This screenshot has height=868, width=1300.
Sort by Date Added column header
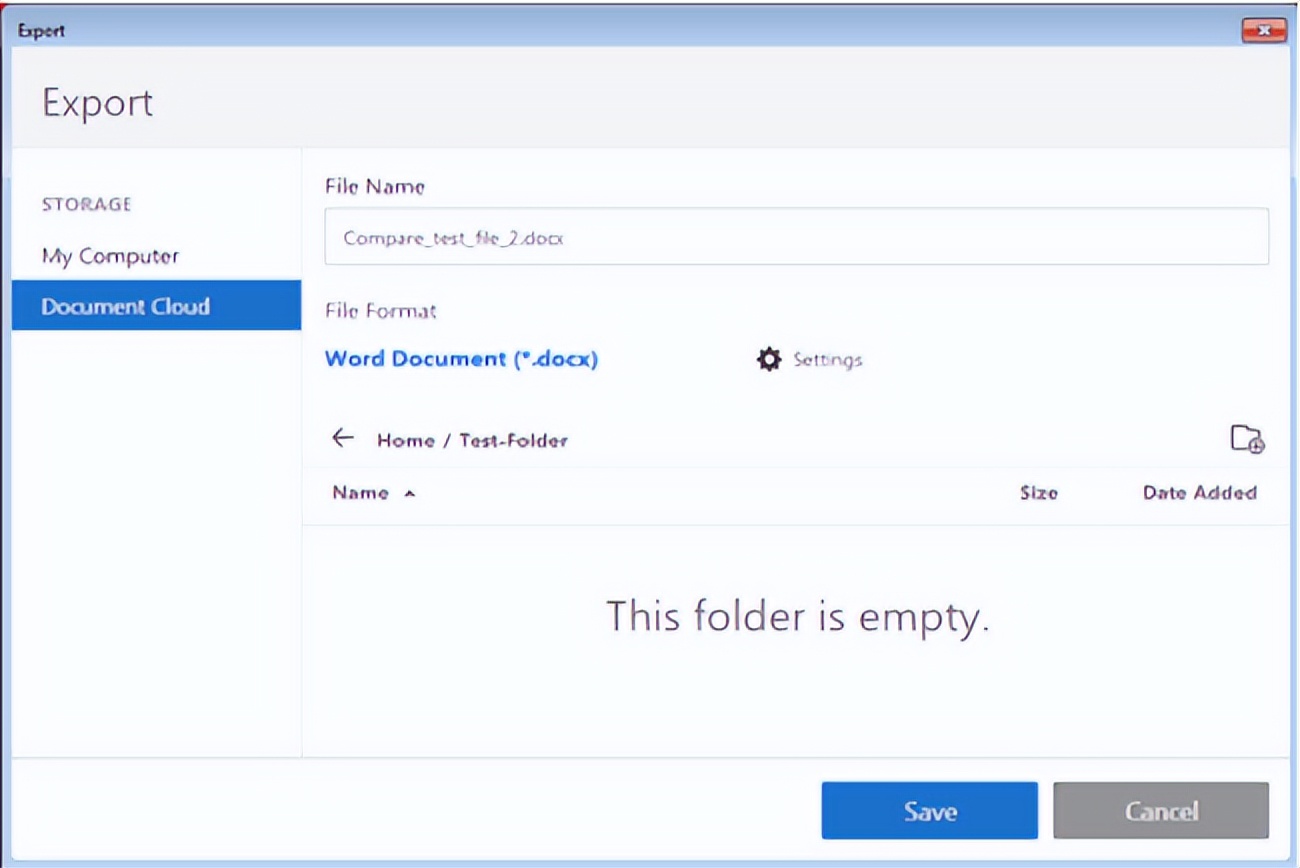[x=1199, y=493]
